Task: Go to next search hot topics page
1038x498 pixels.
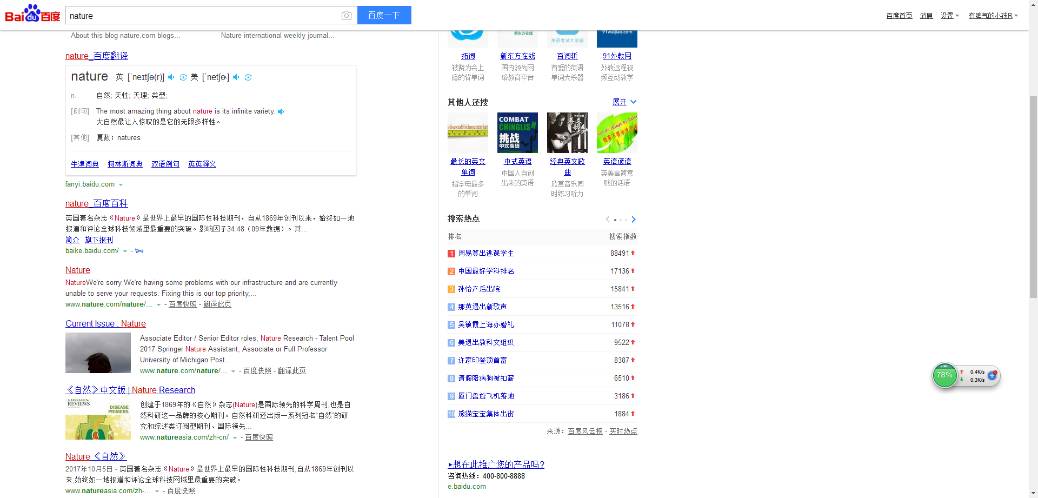Action: 634,219
